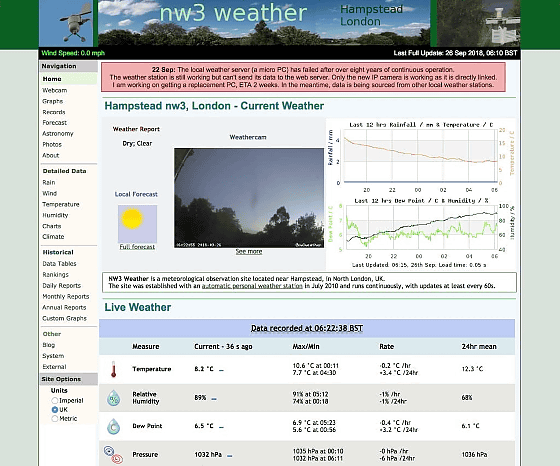Click the thermometer icon in Temperature row
Image resolution: width=560 pixels, height=466 pixels.
(114, 369)
